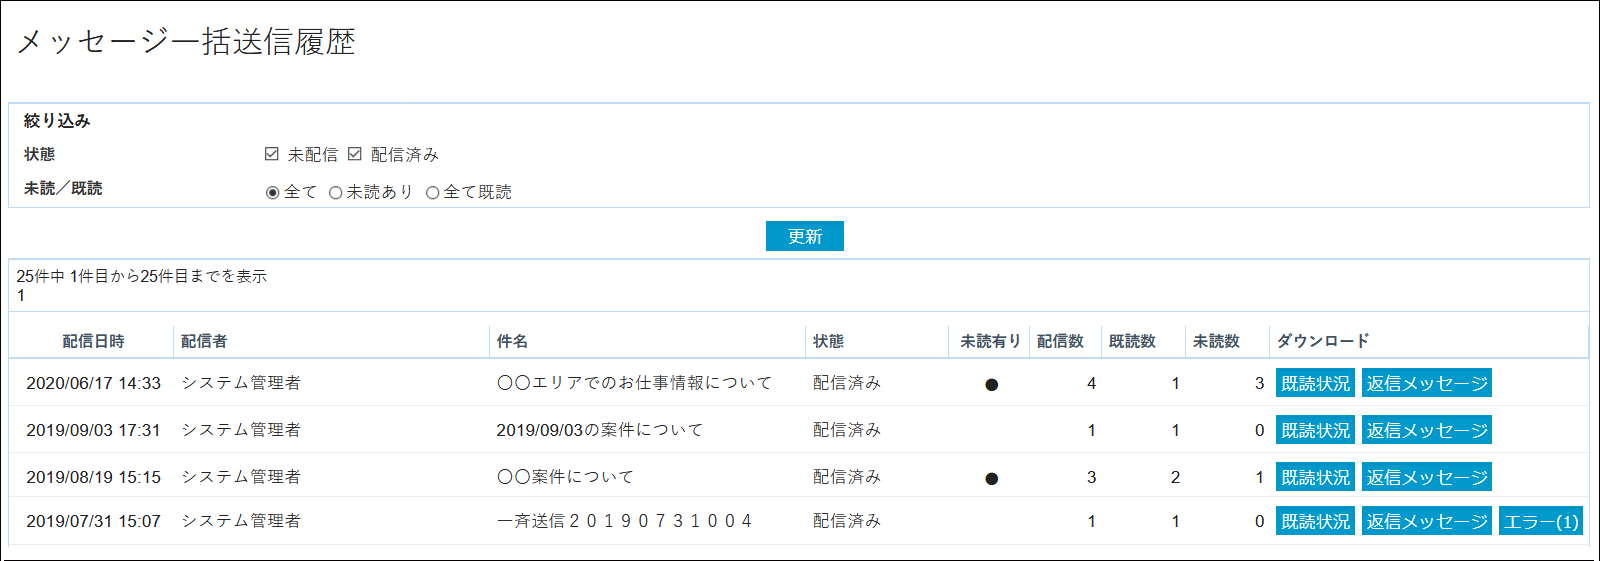Viewport: 1600px width, 561px height.
Task: Open 既読状況 for 2019/07/31 15:07 row
Action: pyautogui.click(x=1315, y=521)
